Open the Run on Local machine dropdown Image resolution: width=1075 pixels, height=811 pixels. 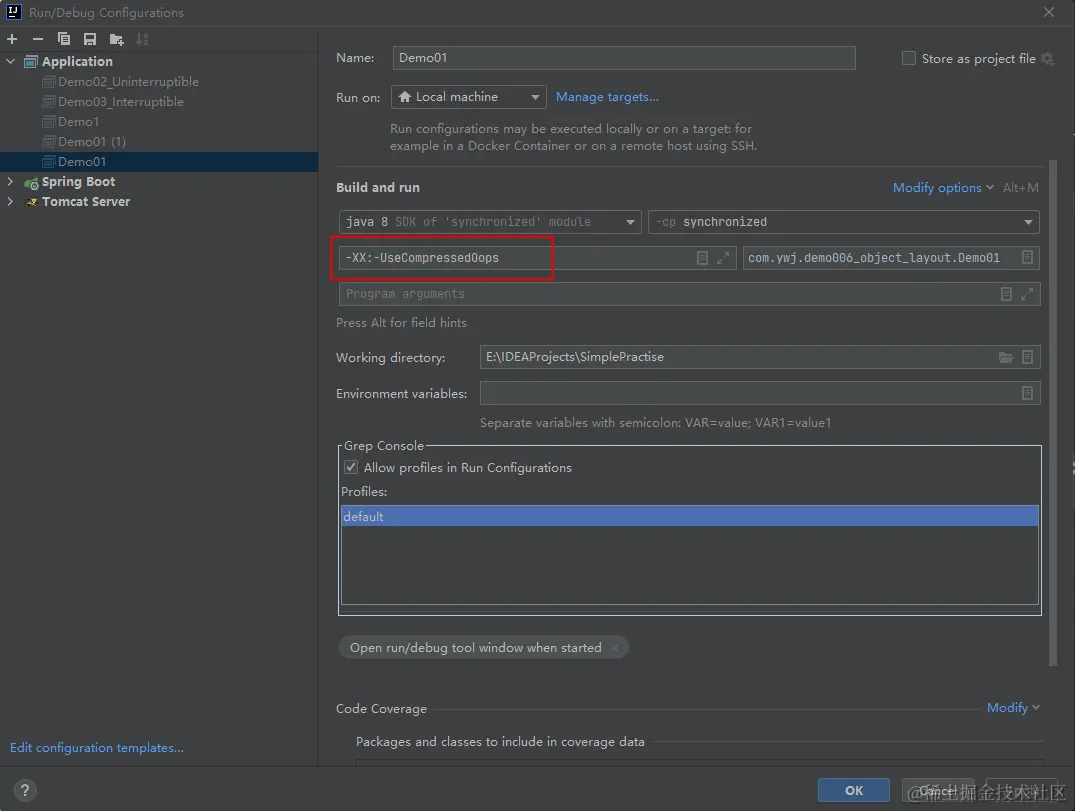coord(468,97)
